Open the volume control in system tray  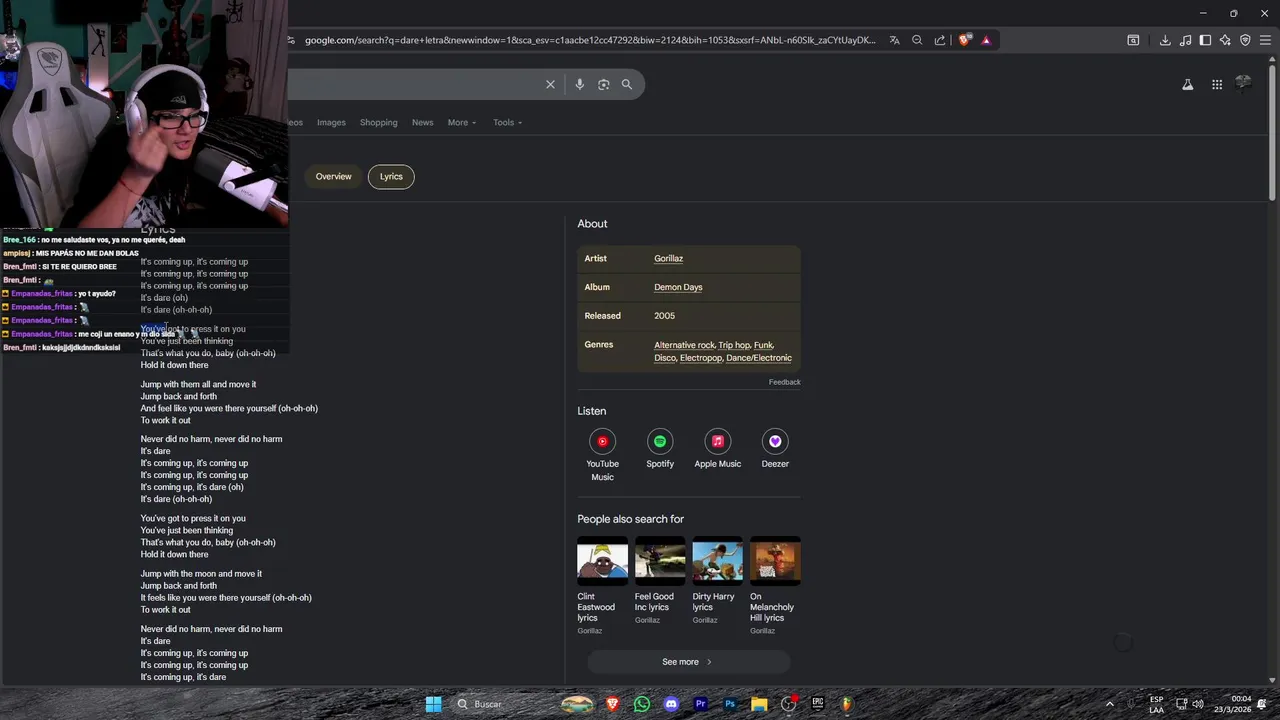pos(1198,704)
